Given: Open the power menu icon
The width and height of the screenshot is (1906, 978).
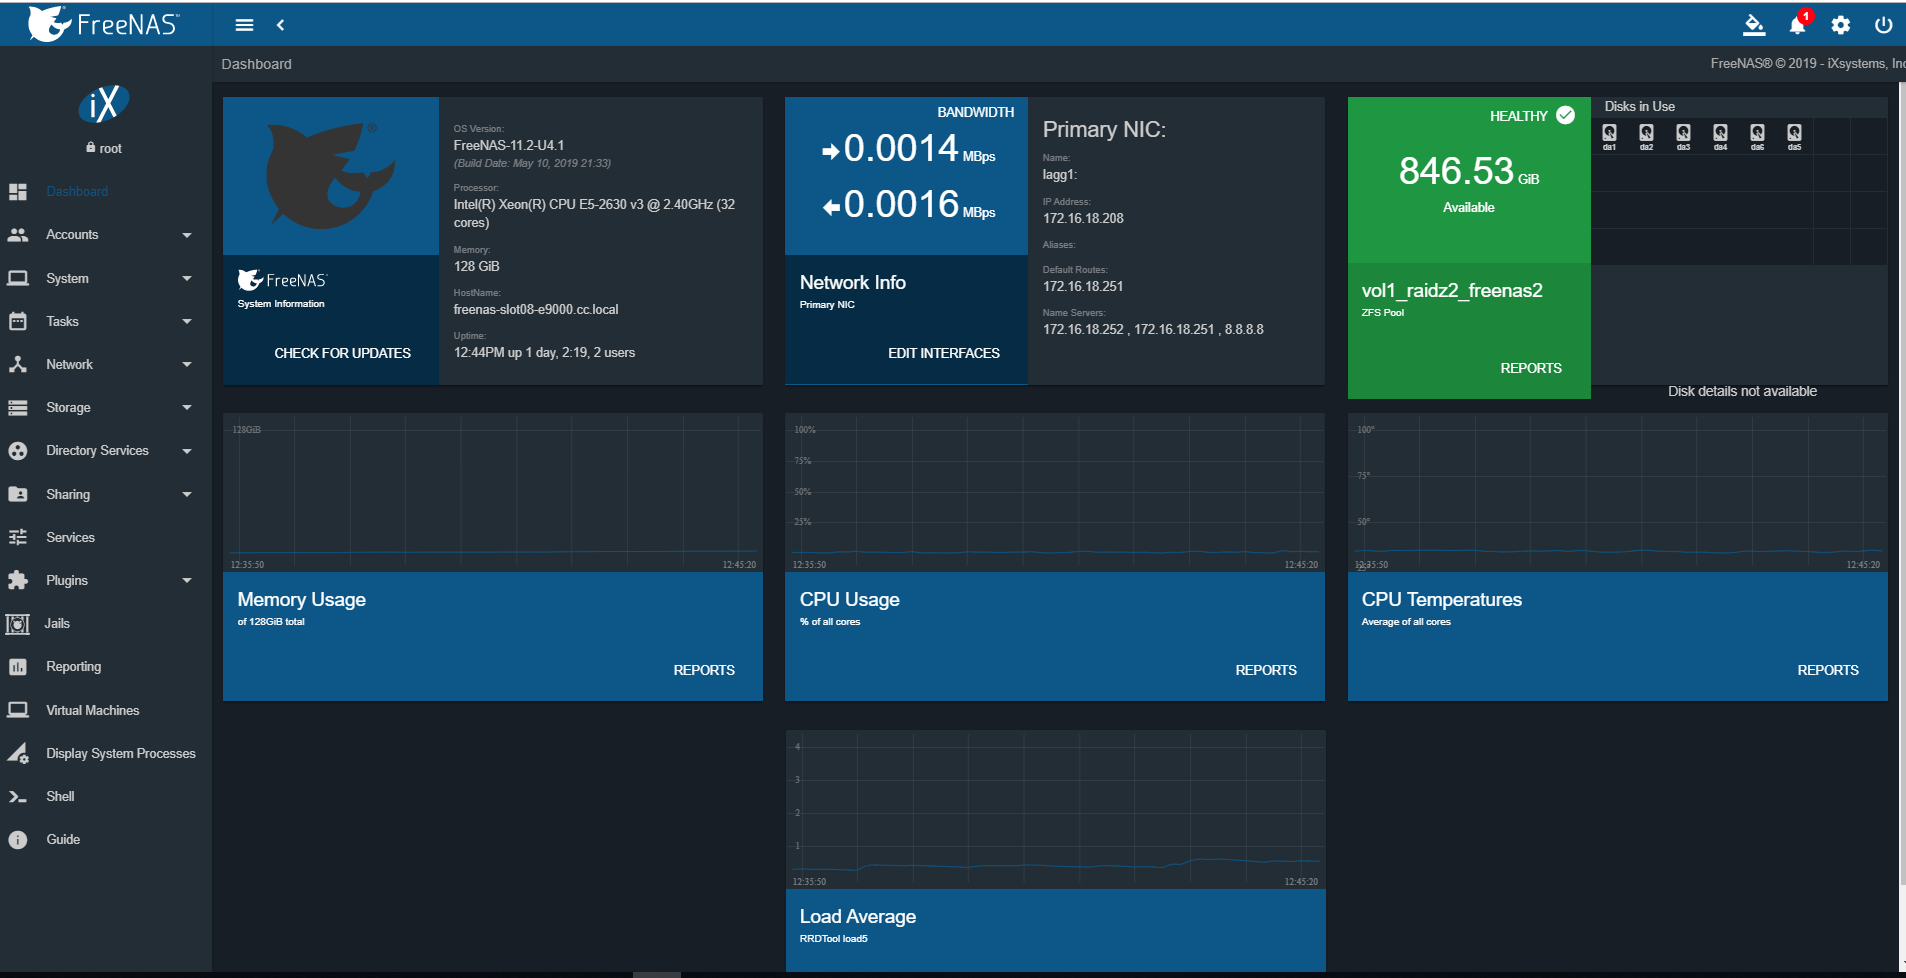Looking at the screenshot, I should tap(1884, 25).
